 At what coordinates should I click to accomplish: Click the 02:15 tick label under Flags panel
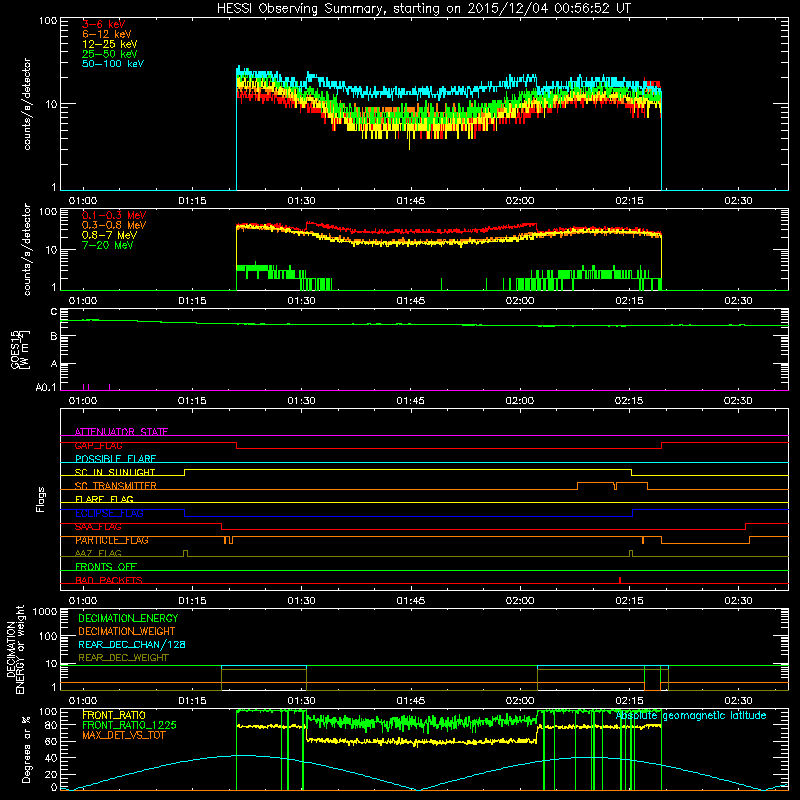click(629, 601)
